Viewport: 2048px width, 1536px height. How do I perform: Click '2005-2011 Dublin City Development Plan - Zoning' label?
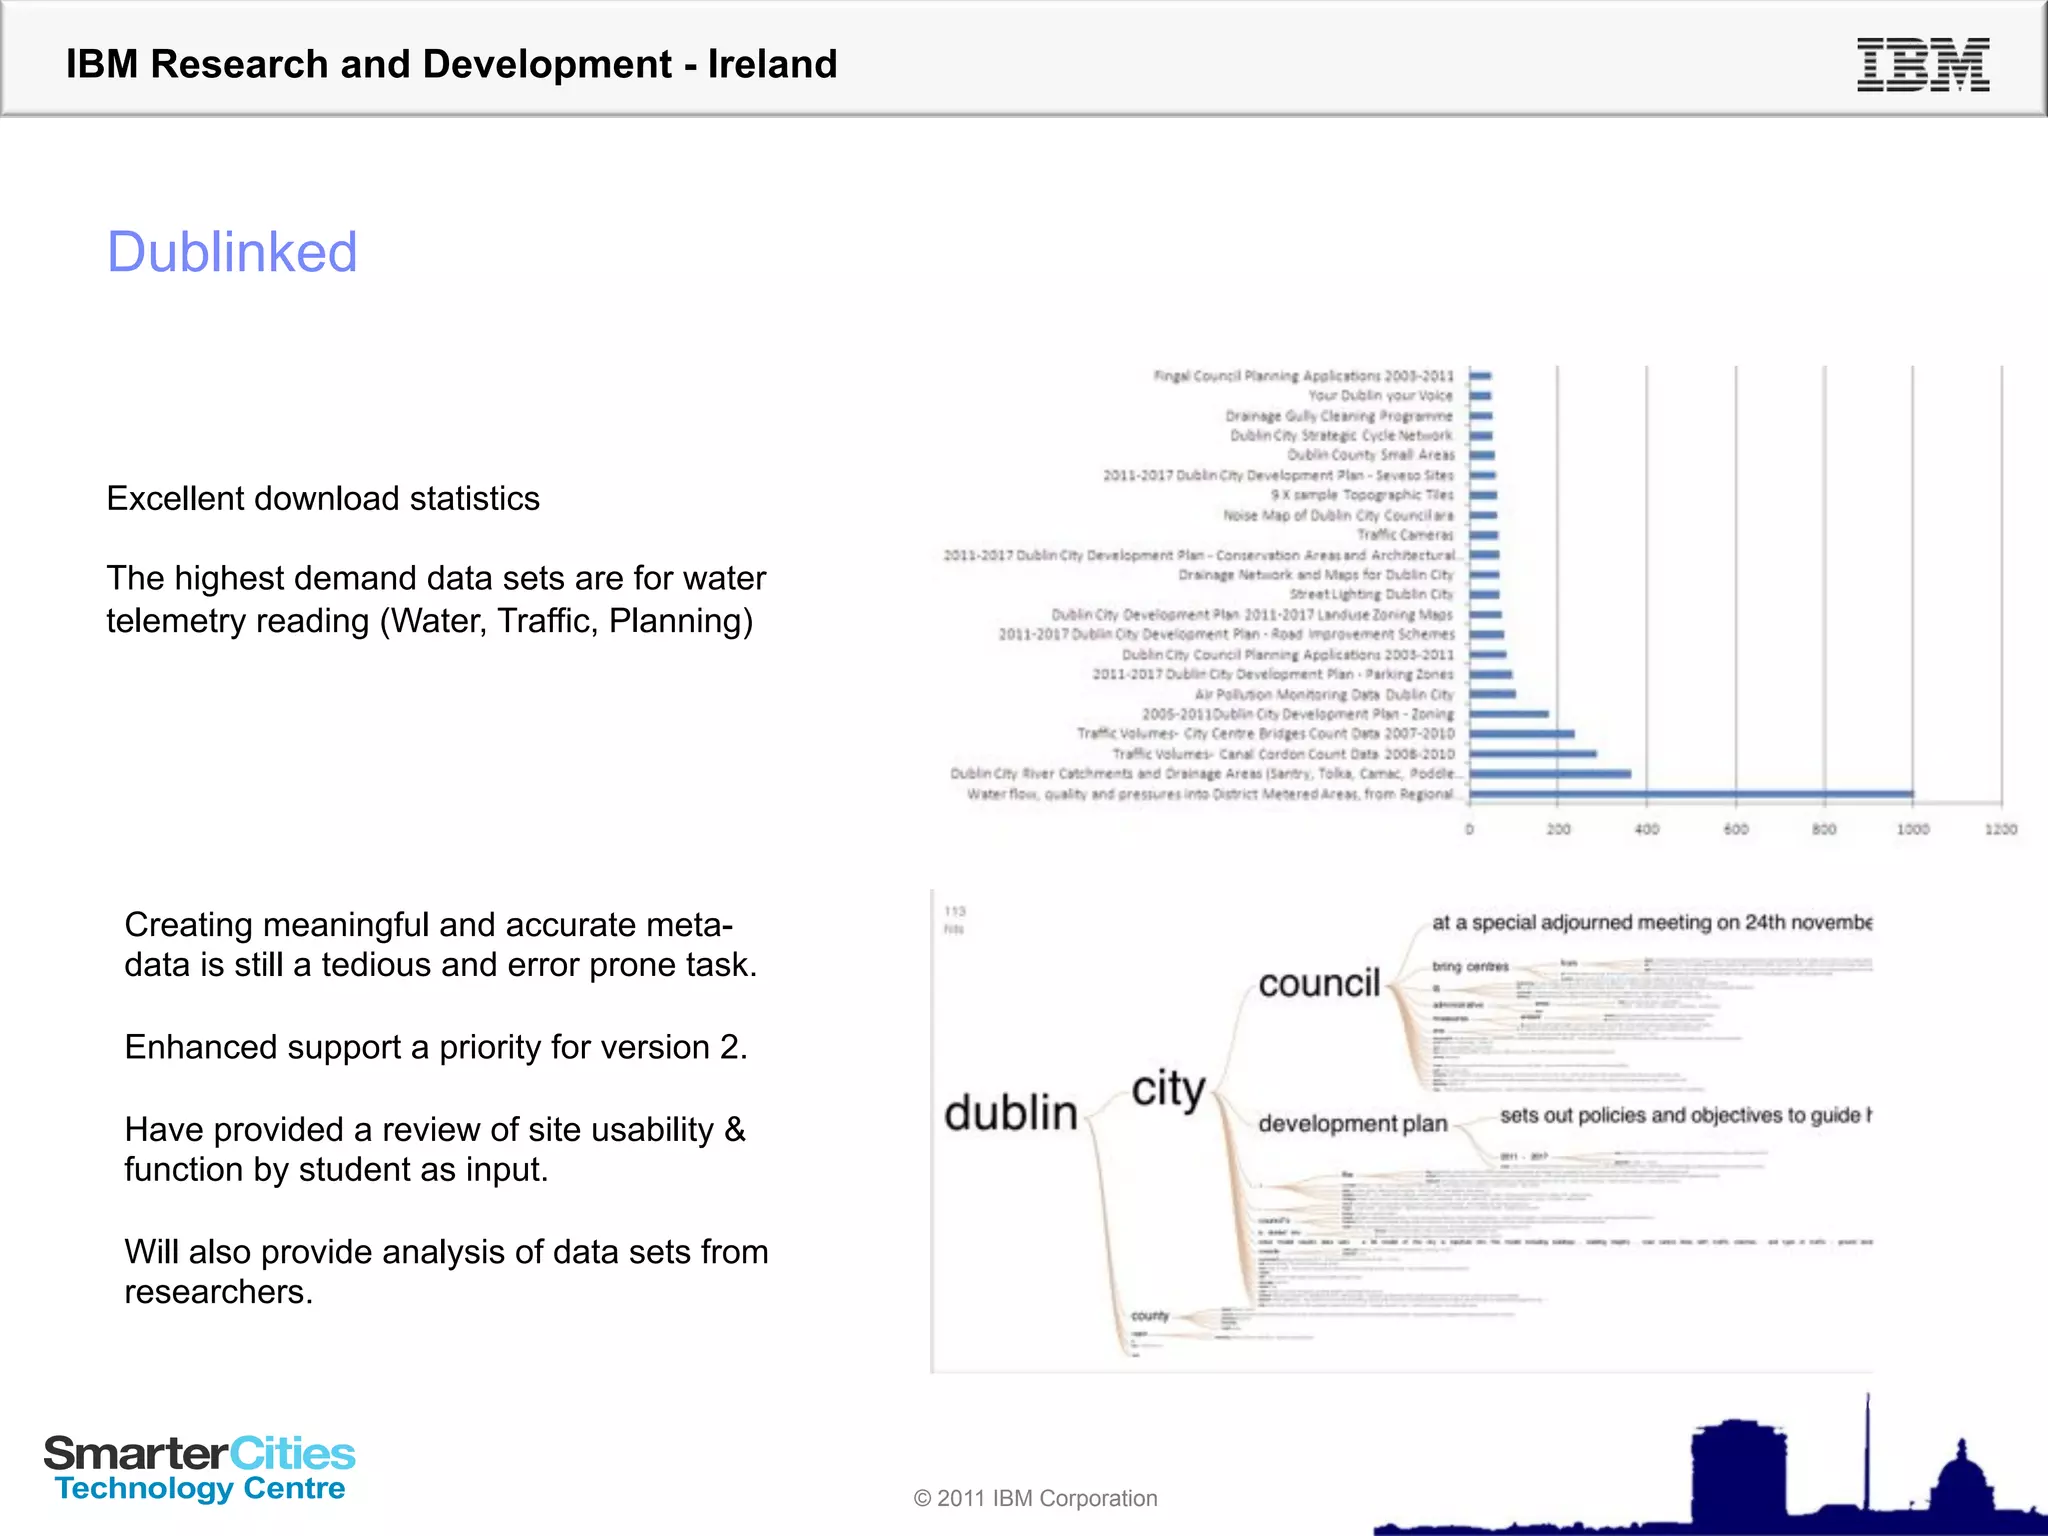1298,714
